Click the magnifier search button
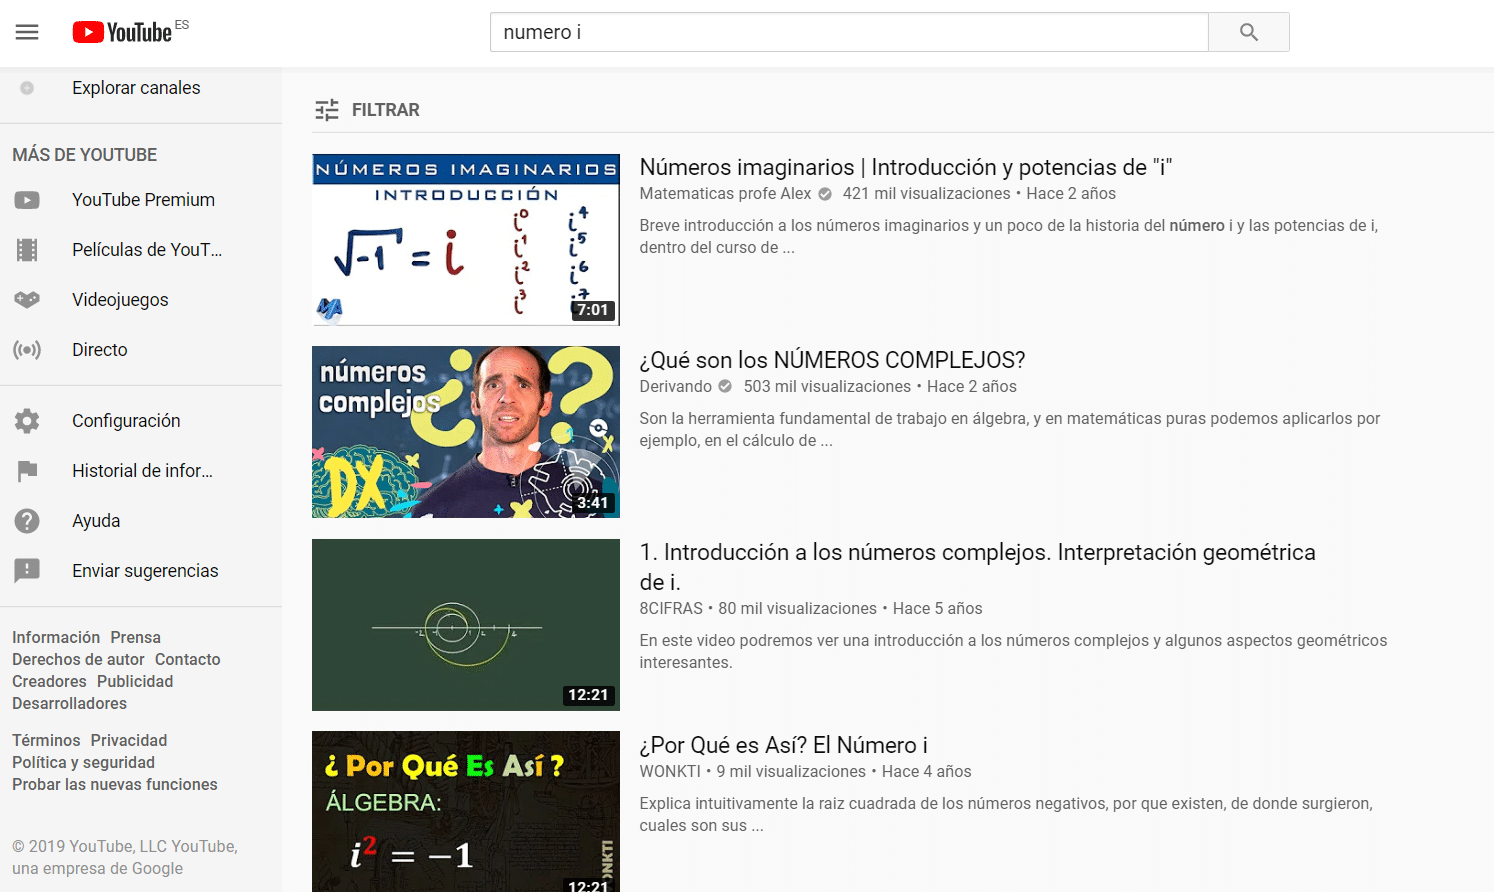 [1248, 32]
